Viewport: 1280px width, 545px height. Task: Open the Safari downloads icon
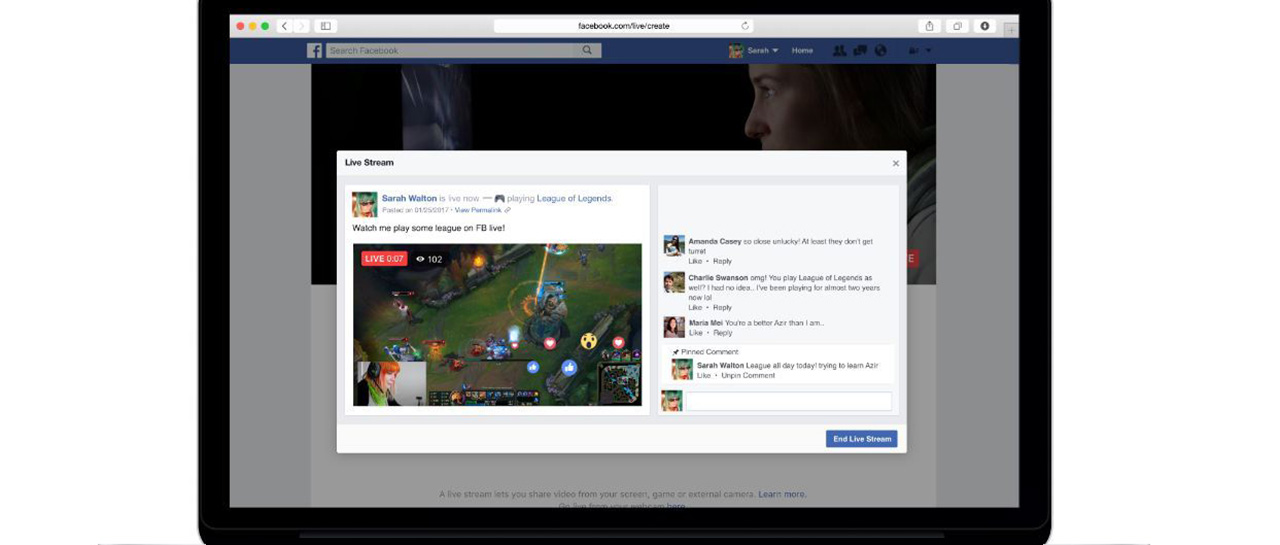(x=985, y=26)
